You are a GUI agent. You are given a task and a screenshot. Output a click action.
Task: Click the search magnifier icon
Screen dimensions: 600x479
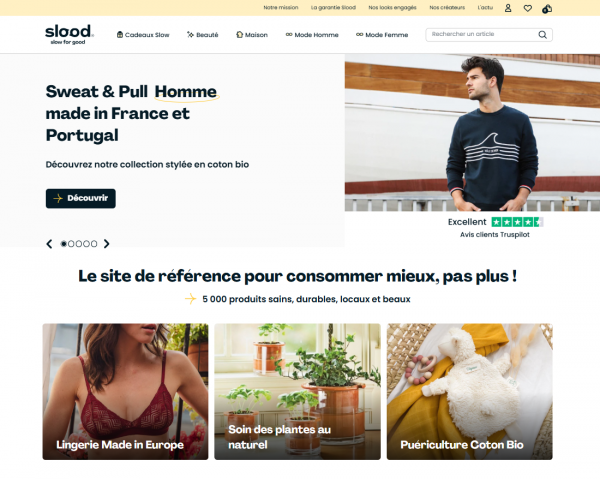point(542,35)
